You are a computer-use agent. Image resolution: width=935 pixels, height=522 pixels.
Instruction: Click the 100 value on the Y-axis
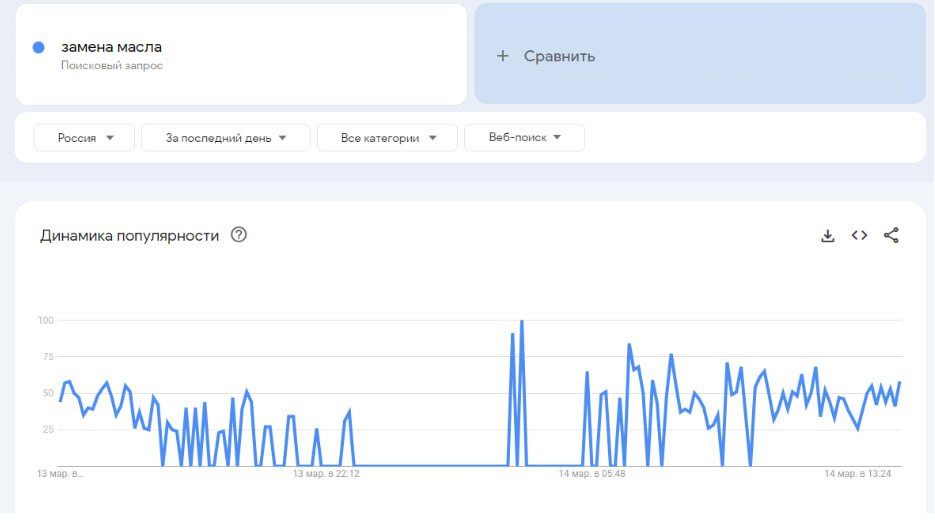[45, 321]
